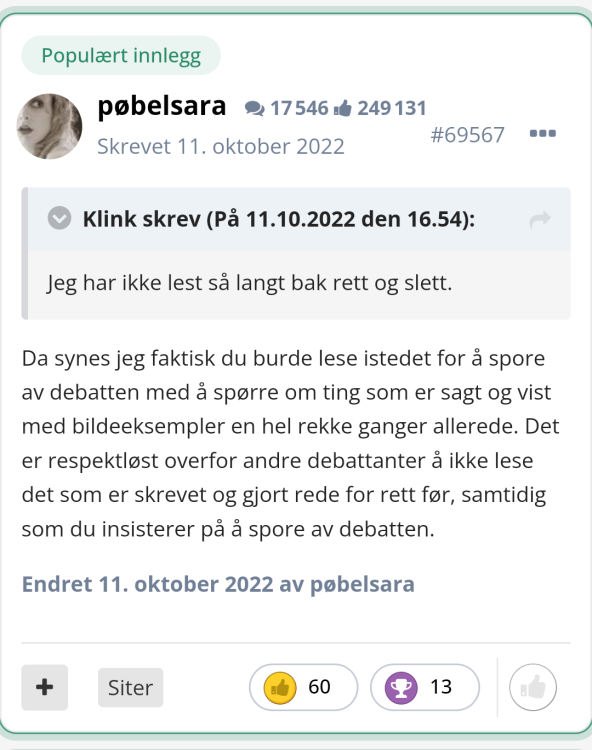Click the Skrevet 11. oktober 2022 timestamp
The image size is (592, 750).
coord(221,146)
